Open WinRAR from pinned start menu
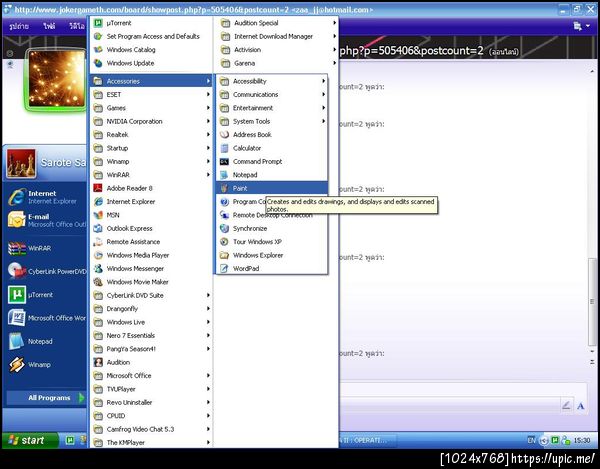The image size is (600, 469). (x=46, y=248)
